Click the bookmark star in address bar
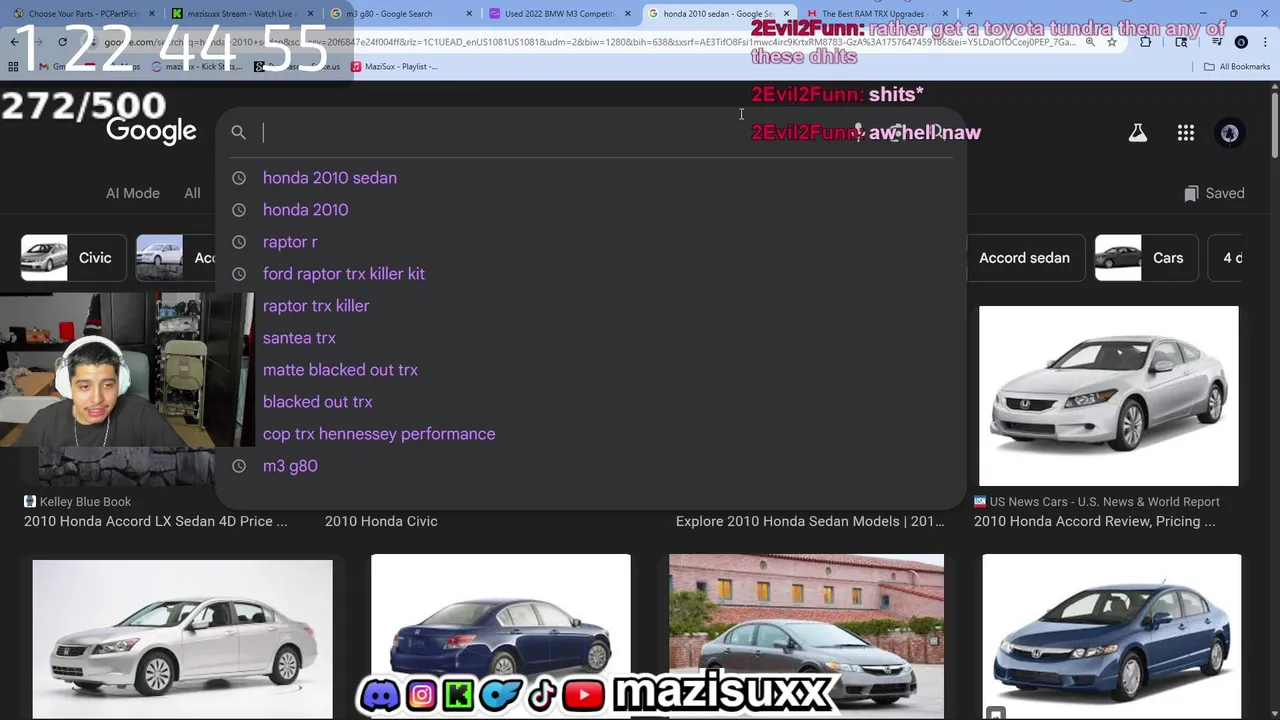The width and height of the screenshot is (1280, 720). (1111, 42)
